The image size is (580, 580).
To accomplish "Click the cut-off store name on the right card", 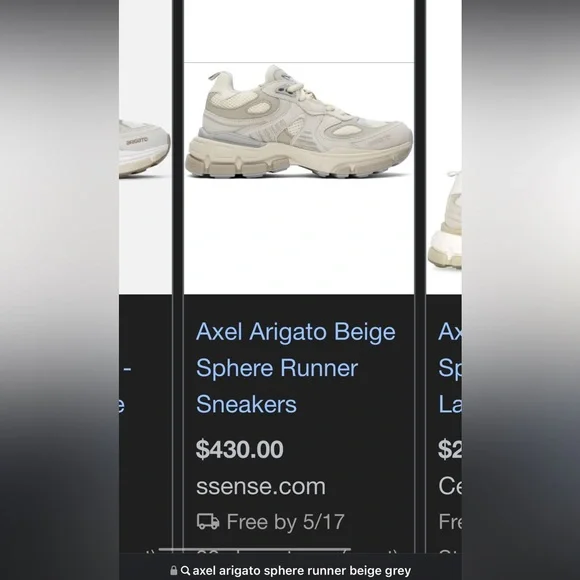I will click(450, 486).
